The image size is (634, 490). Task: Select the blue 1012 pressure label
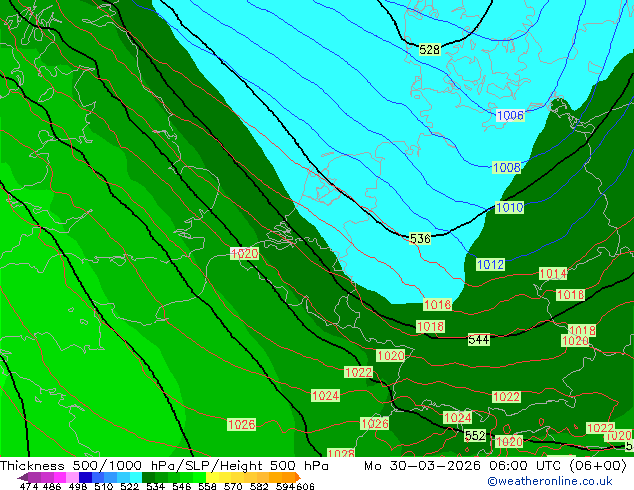pyautogui.click(x=490, y=265)
